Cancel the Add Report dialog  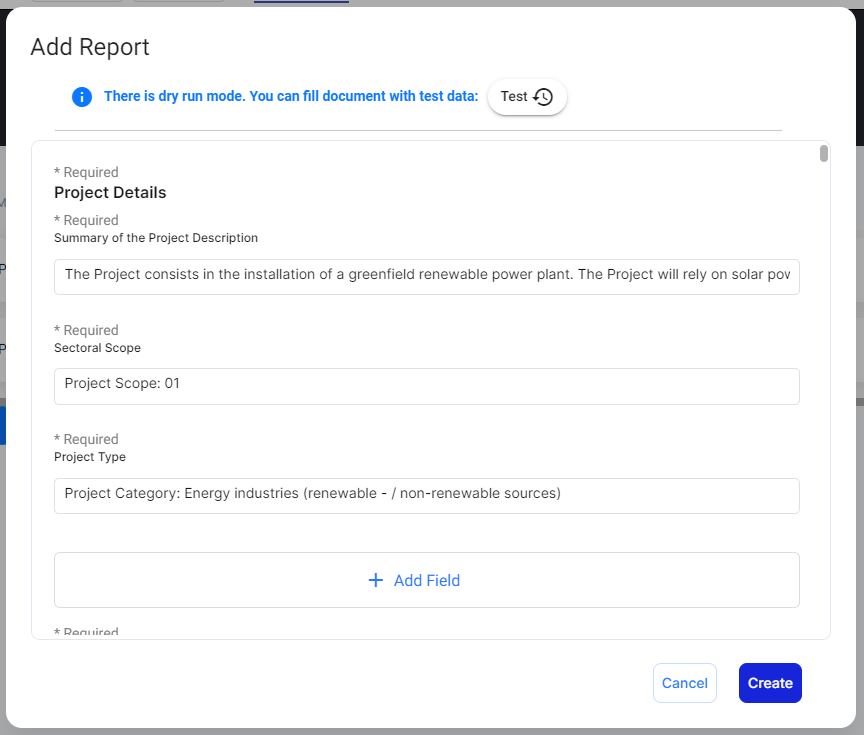[685, 683]
